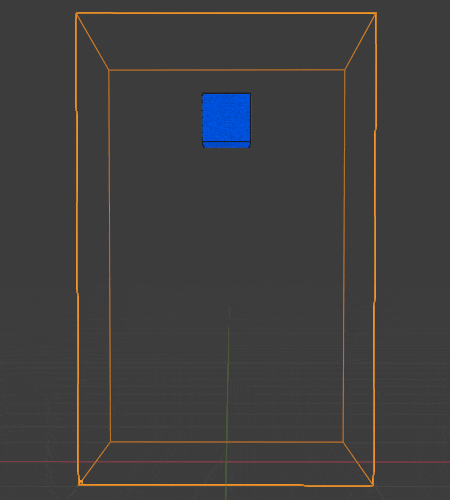
Task: Select the lower-right diagonal wireframe edge
Action: [358, 463]
